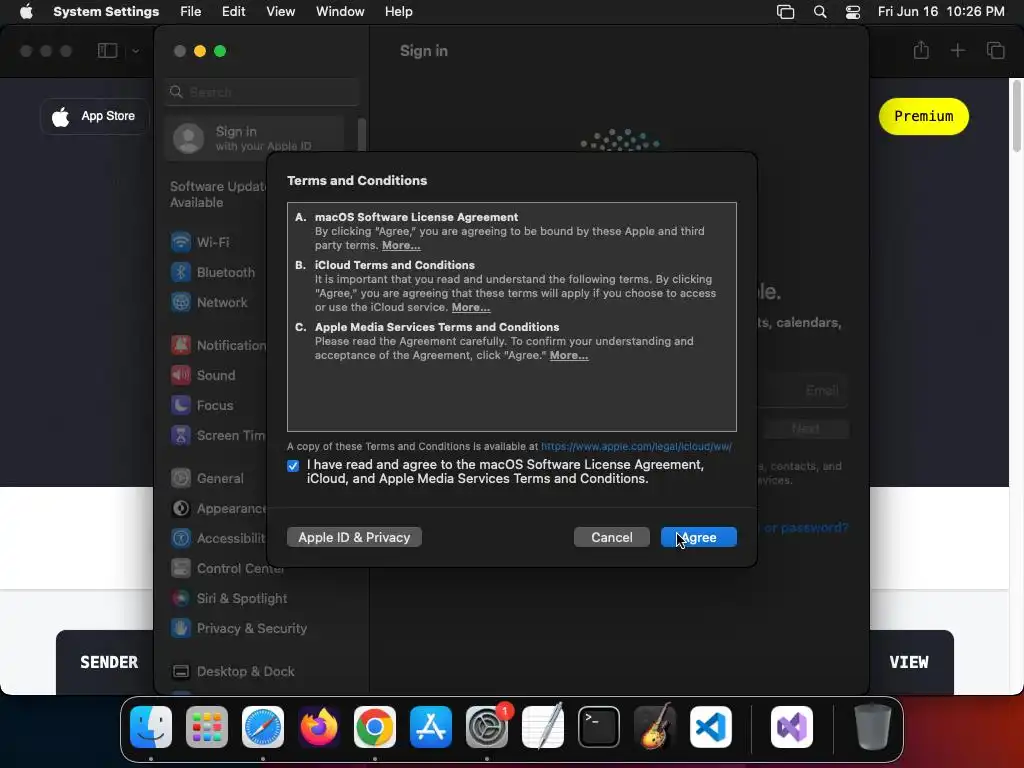Open Control Center in menu bar

point(852,12)
